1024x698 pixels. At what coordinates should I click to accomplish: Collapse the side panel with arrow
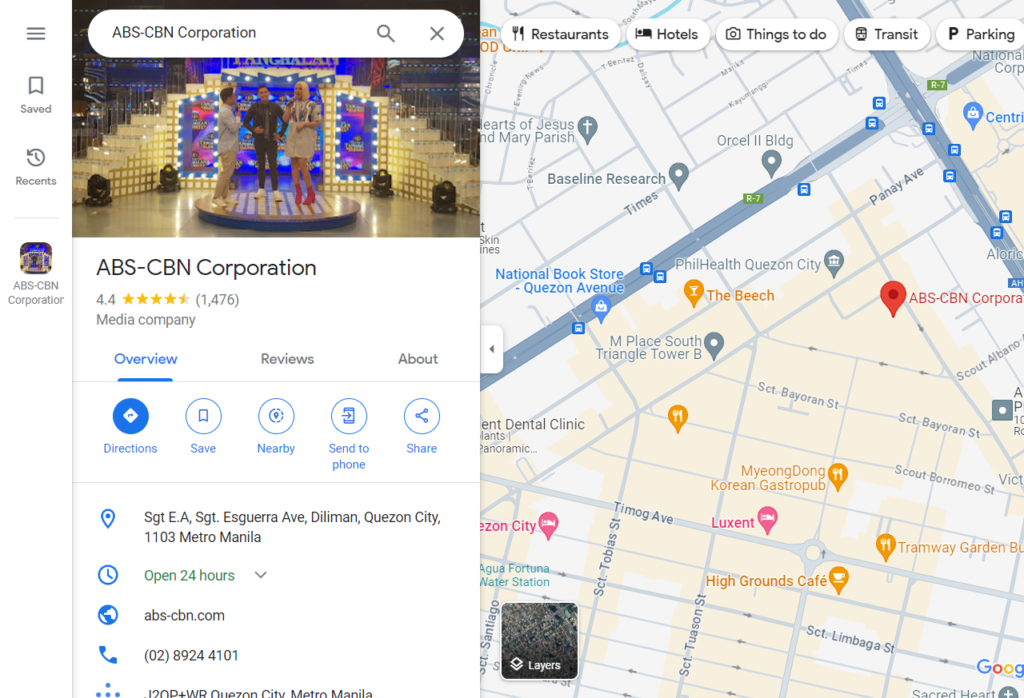tap(491, 349)
